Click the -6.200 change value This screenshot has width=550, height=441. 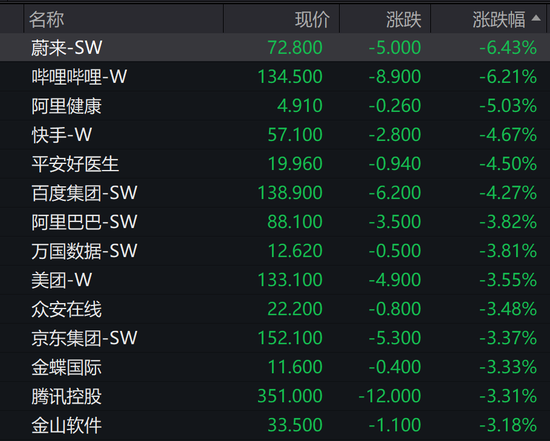pyautogui.click(x=395, y=193)
